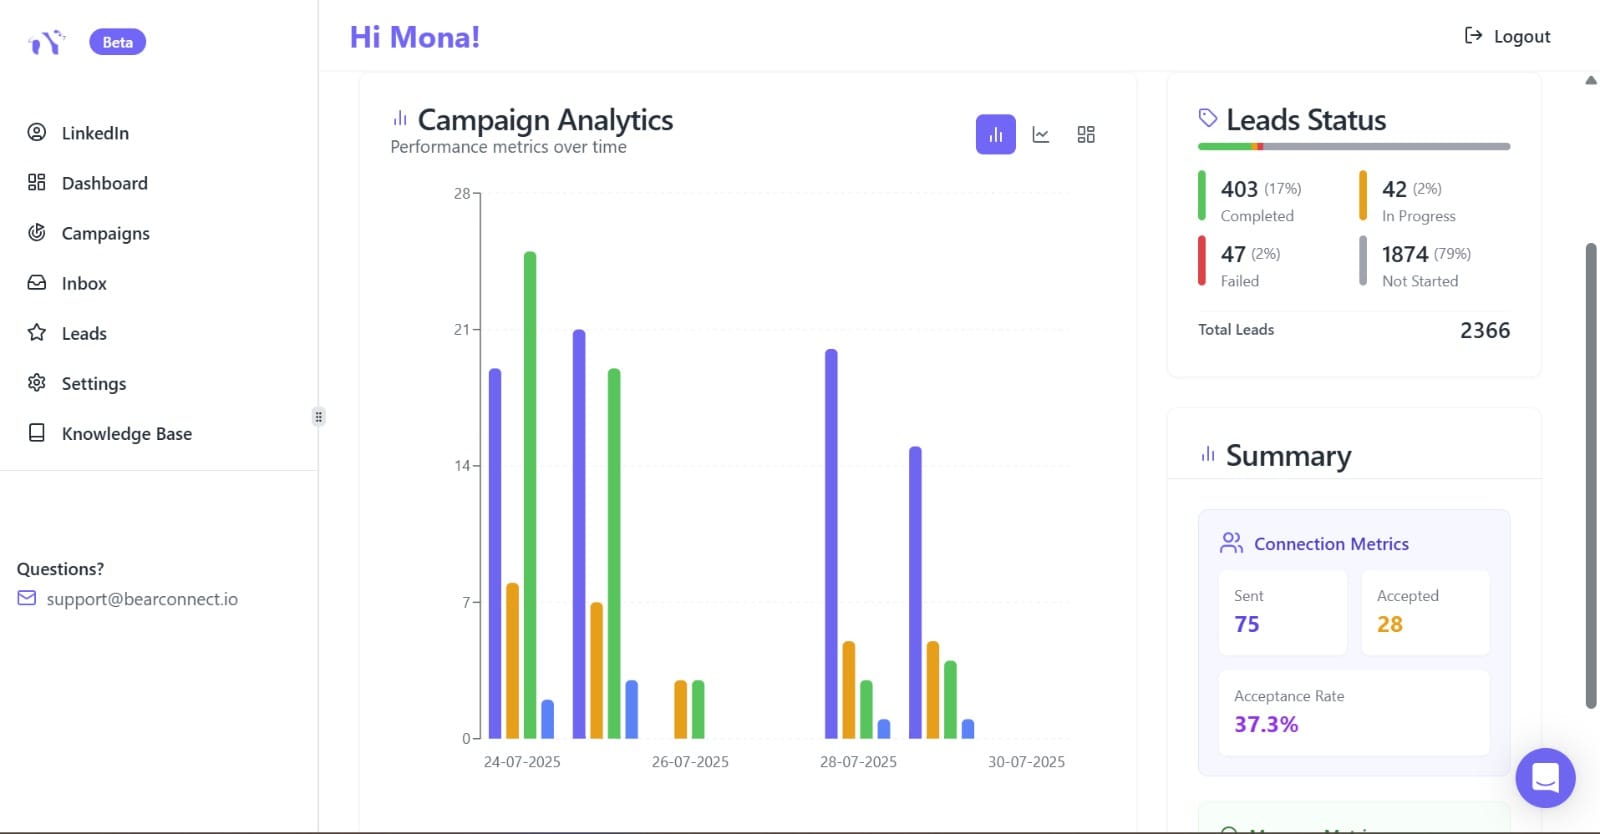
Task: Click the page vertical scrollbar
Action: tap(1591, 475)
